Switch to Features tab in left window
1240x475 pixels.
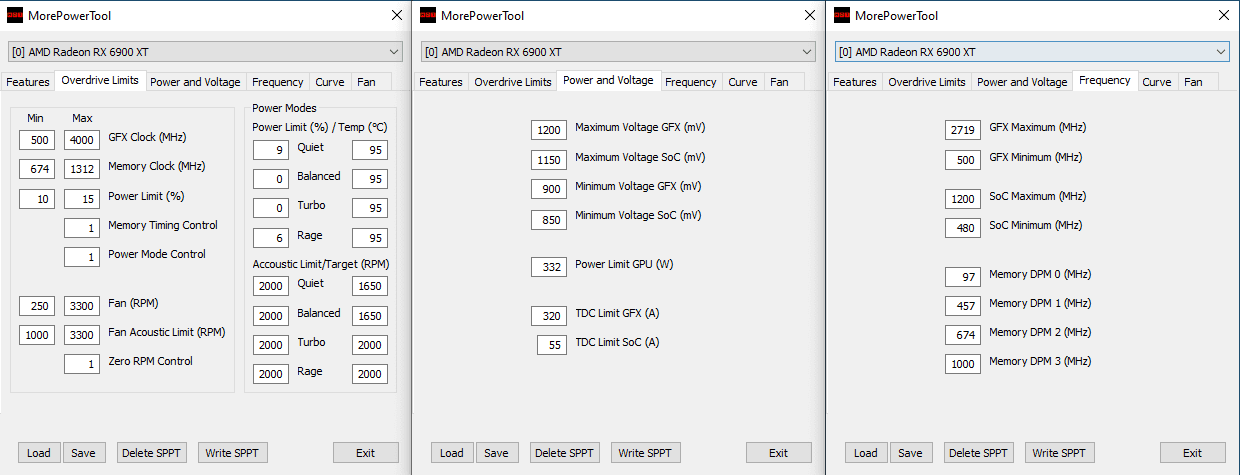(28, 82)
